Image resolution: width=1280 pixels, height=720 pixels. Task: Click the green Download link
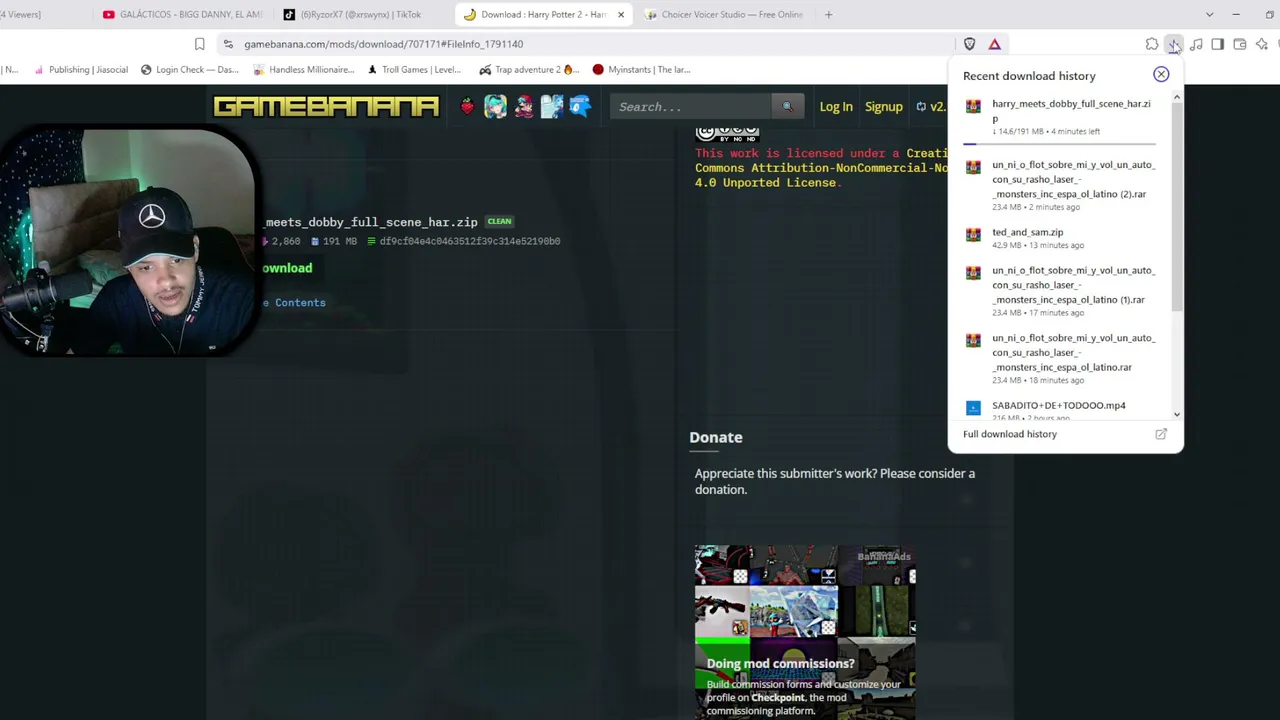[x=287, y=268]
